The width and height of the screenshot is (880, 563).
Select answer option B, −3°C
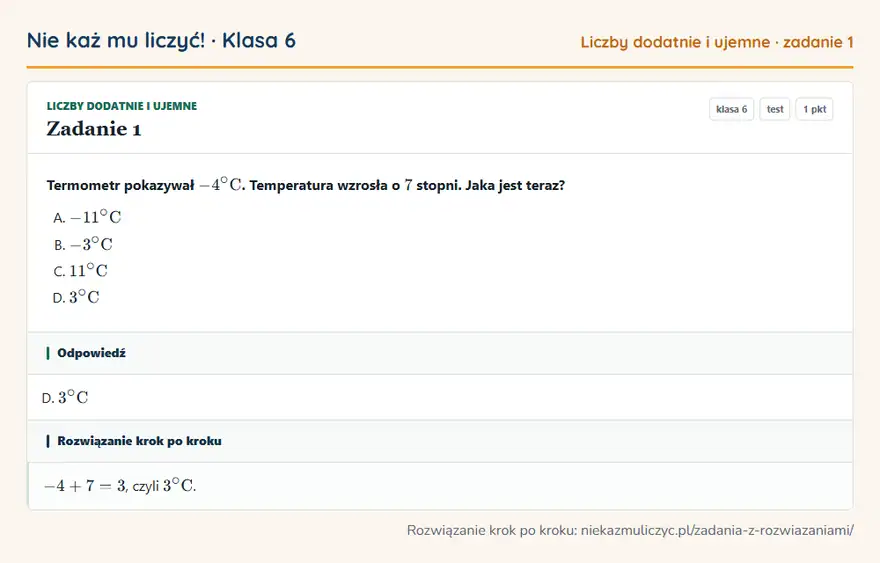(83, 244)
